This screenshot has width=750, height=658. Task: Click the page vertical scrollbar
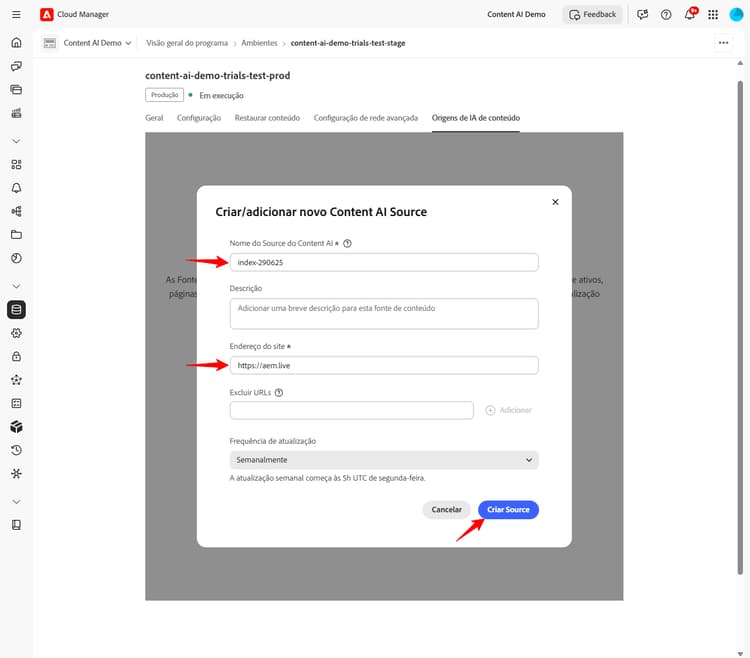[740, 327]
